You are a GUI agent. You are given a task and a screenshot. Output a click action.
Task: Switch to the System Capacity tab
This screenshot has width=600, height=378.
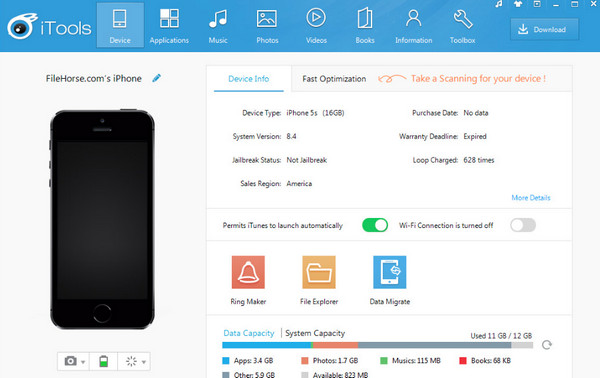click(315, 333)
